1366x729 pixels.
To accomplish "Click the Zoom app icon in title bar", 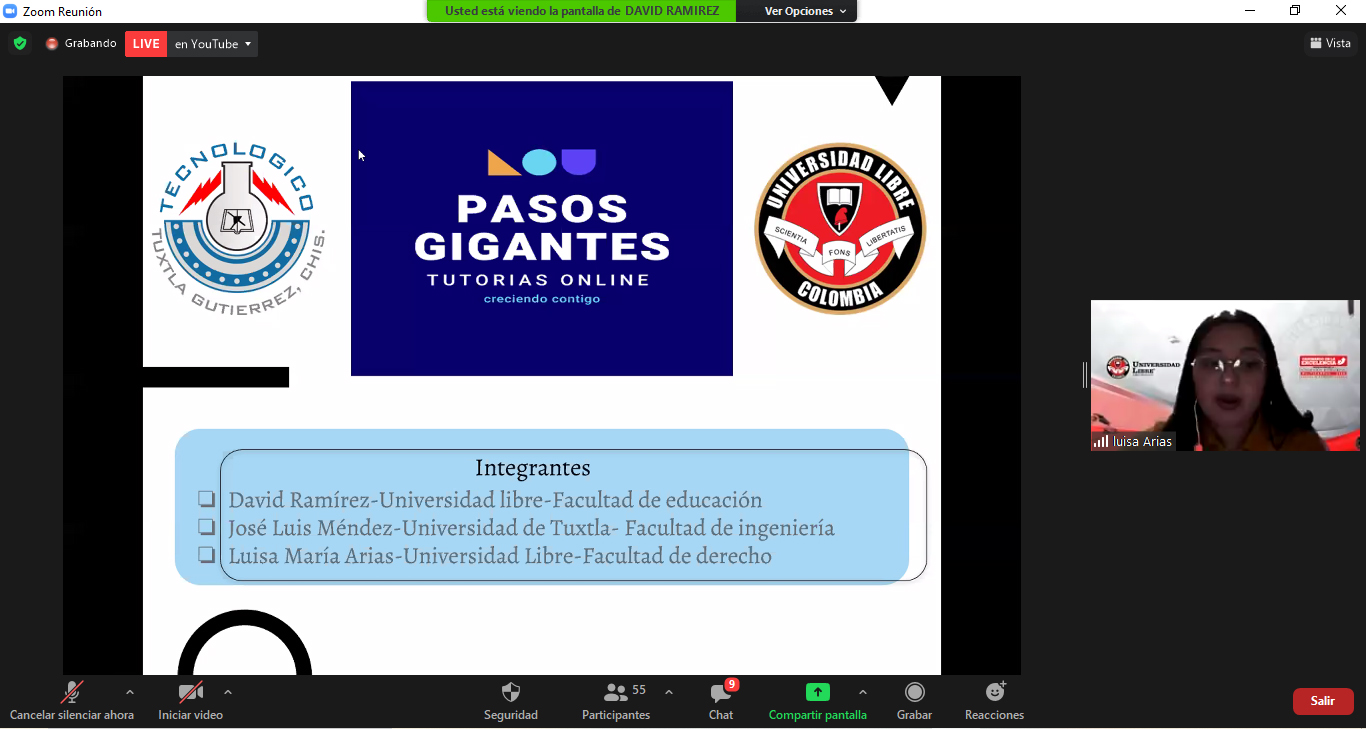I will tap(11, 11).
